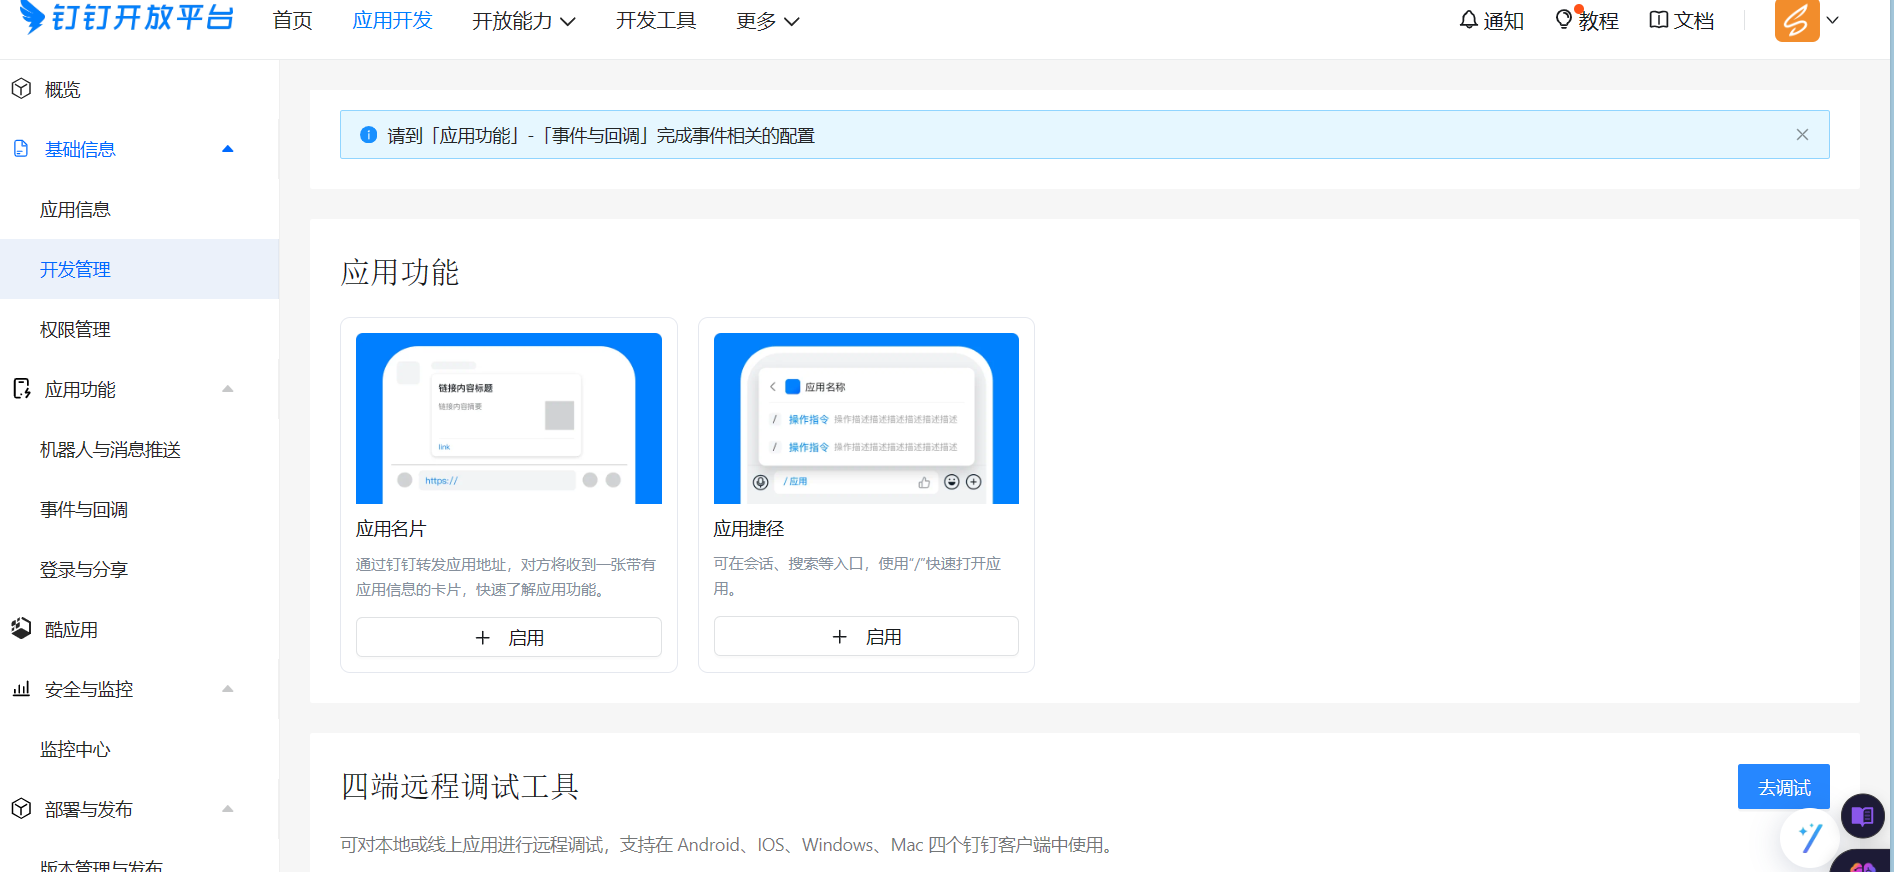
Task: Enable the 应用名片 feature
Action: (509, 637)
